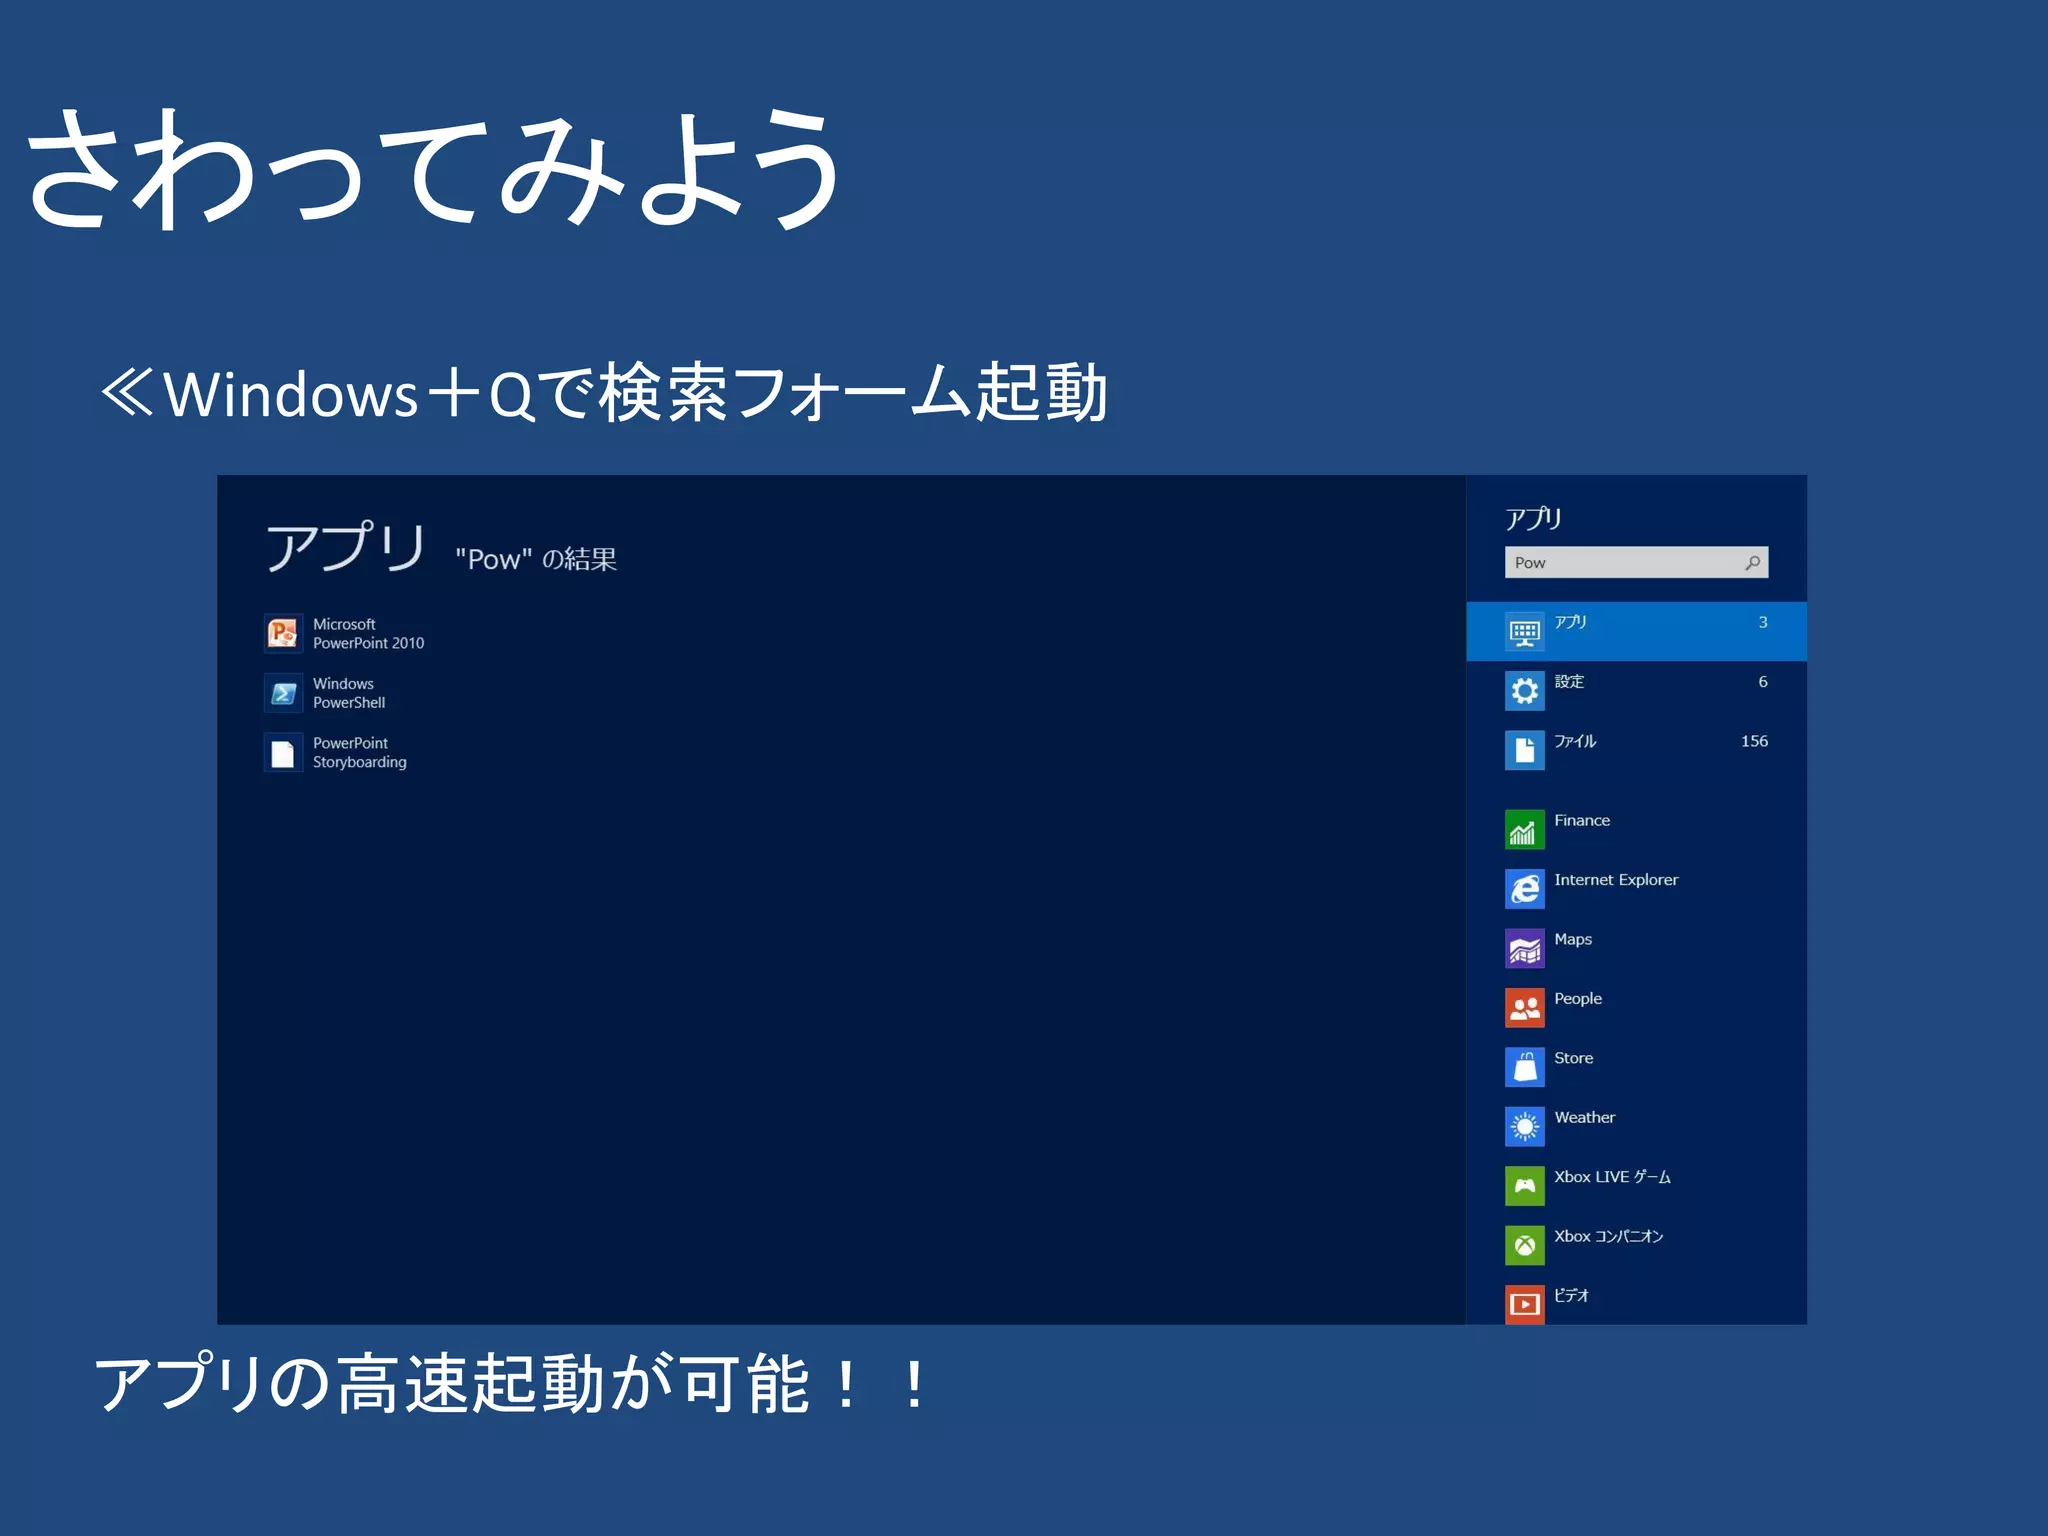This screenshot has width=2048, height=1536.
Task: Search in Weather app icon
Action: [1524, 1127]
